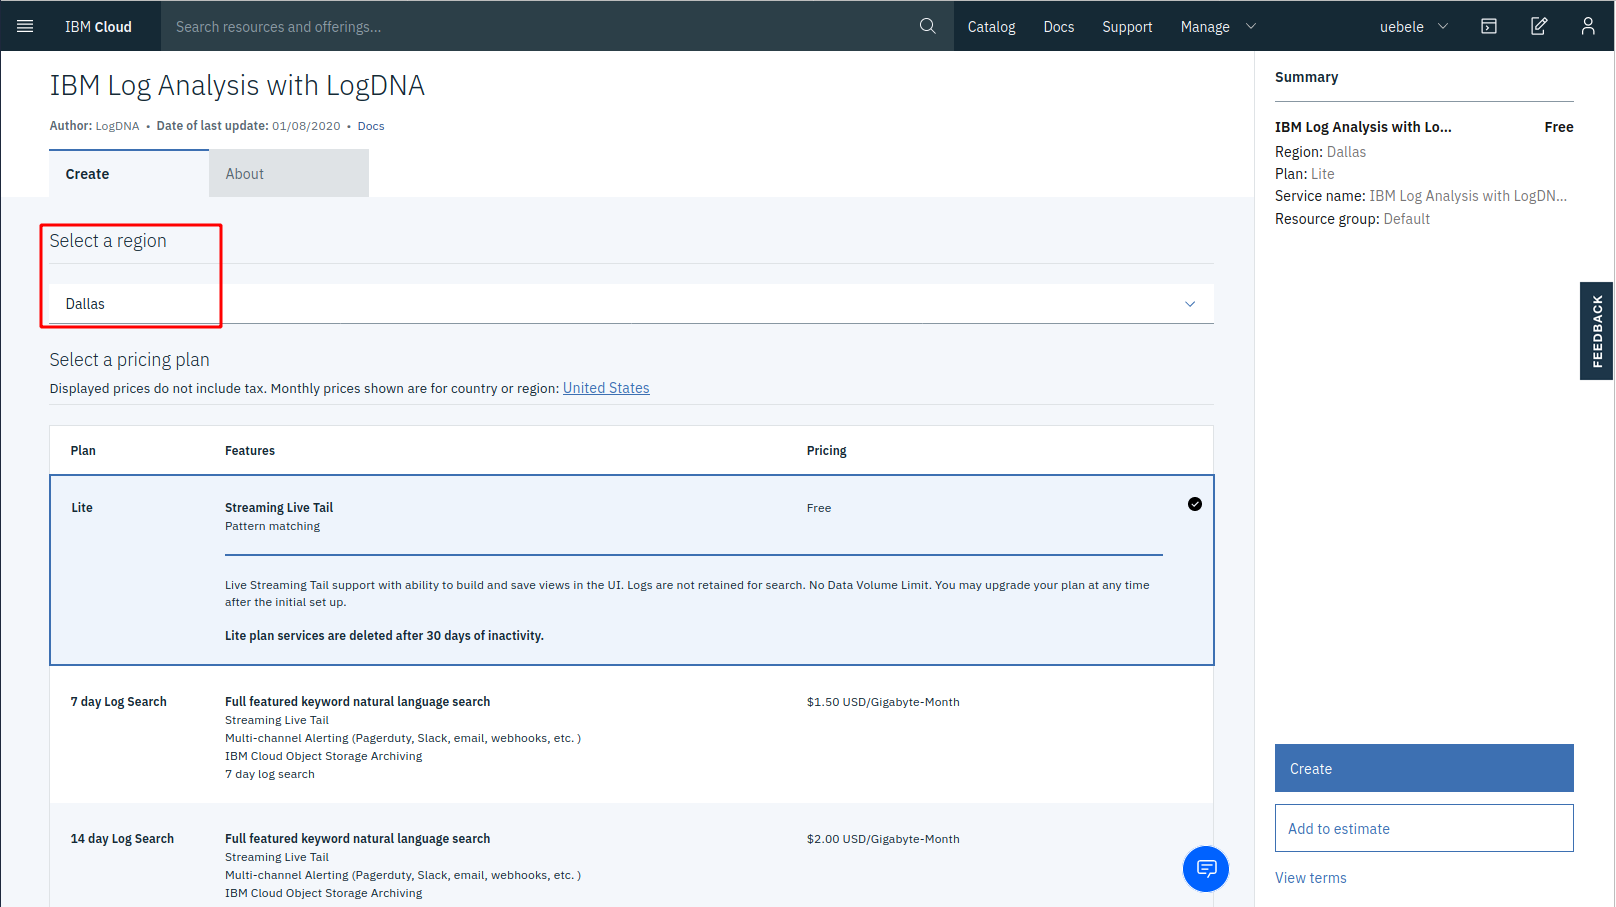Viewport: 1616px width, 907px height.
Task: Expand the Dallas region dropdown
Action: (632, 304)
